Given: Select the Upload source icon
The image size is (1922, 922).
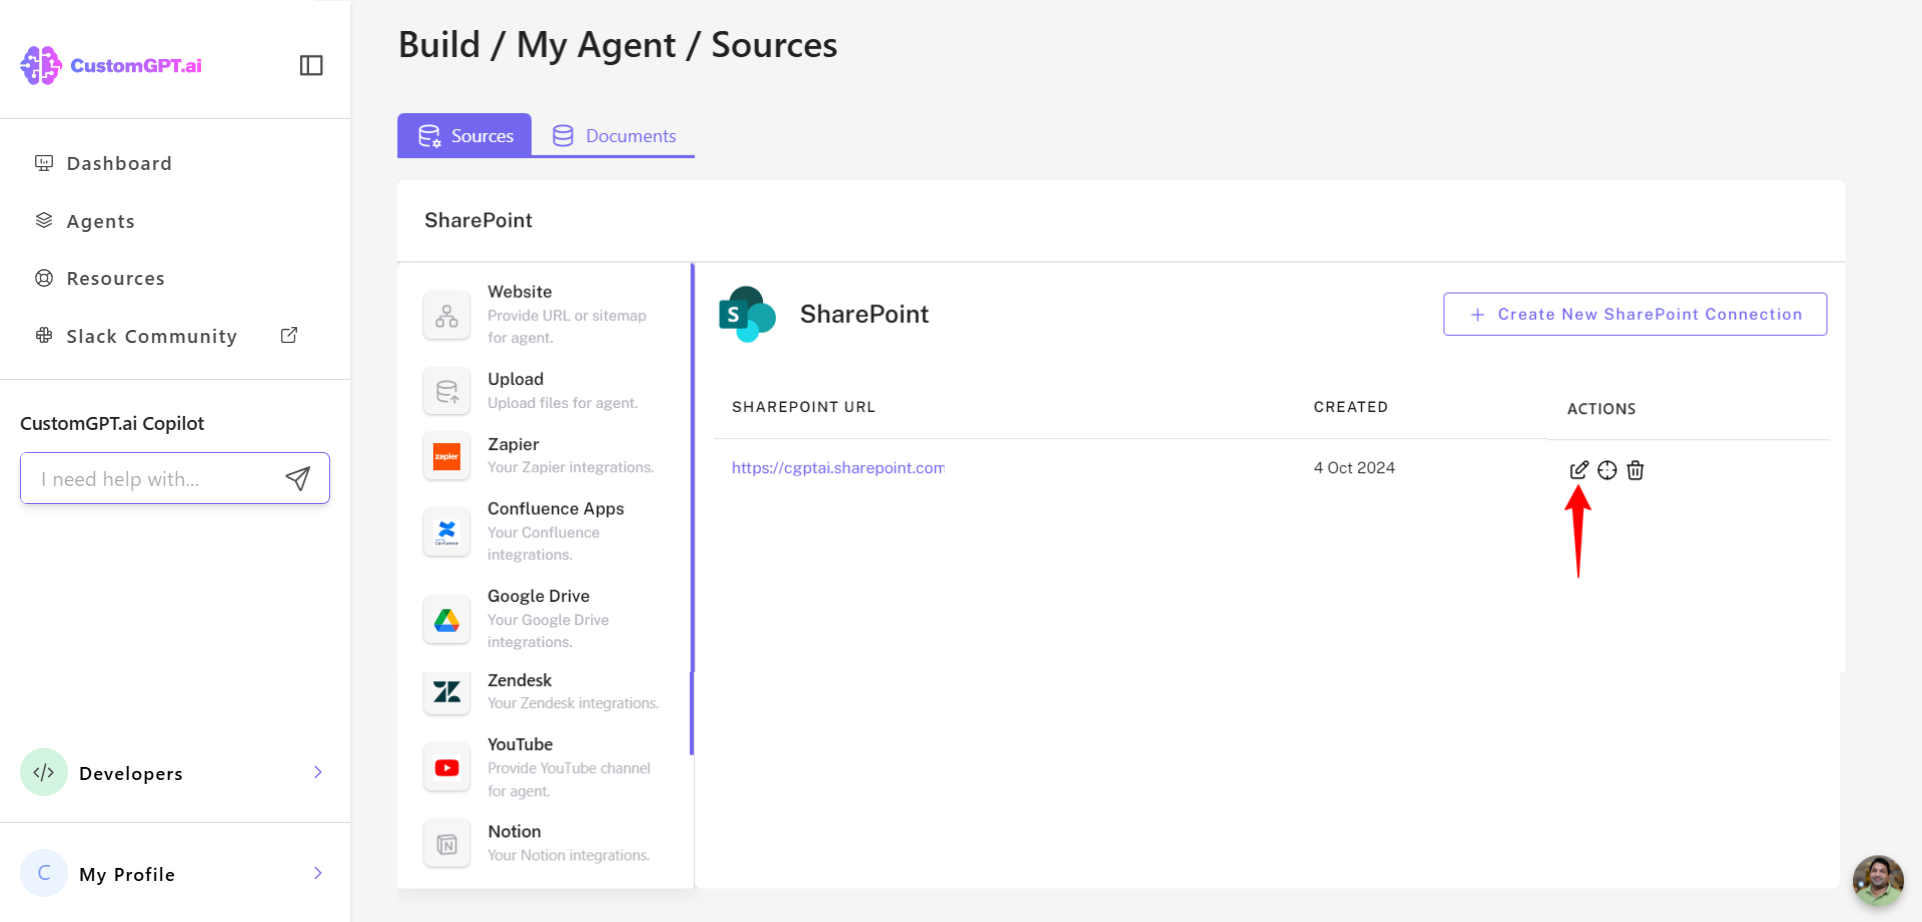Looking at the screenshot, I should pos(447,391).
